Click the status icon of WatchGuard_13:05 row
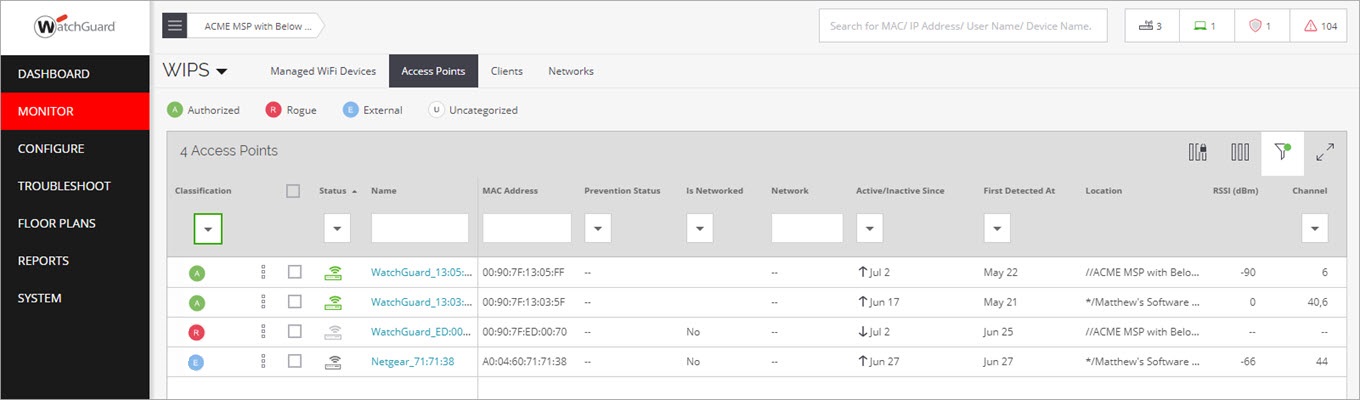 click(x=333, y=272)
